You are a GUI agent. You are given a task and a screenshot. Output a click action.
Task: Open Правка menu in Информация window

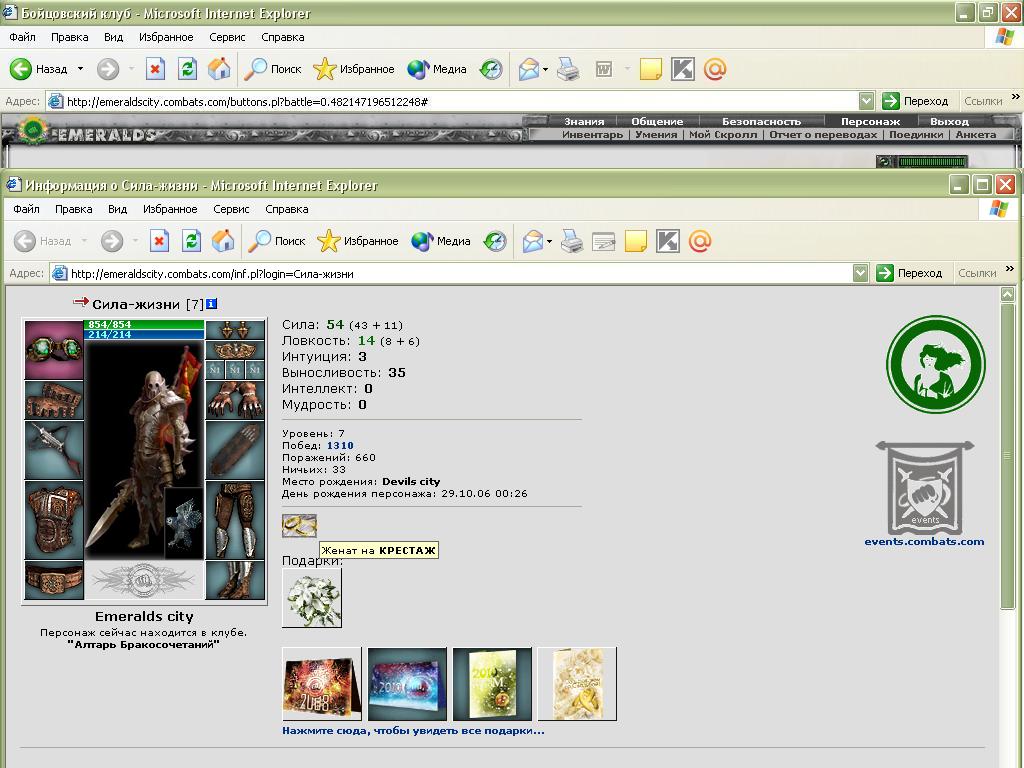pyautogui.click(x=73, y=209)
